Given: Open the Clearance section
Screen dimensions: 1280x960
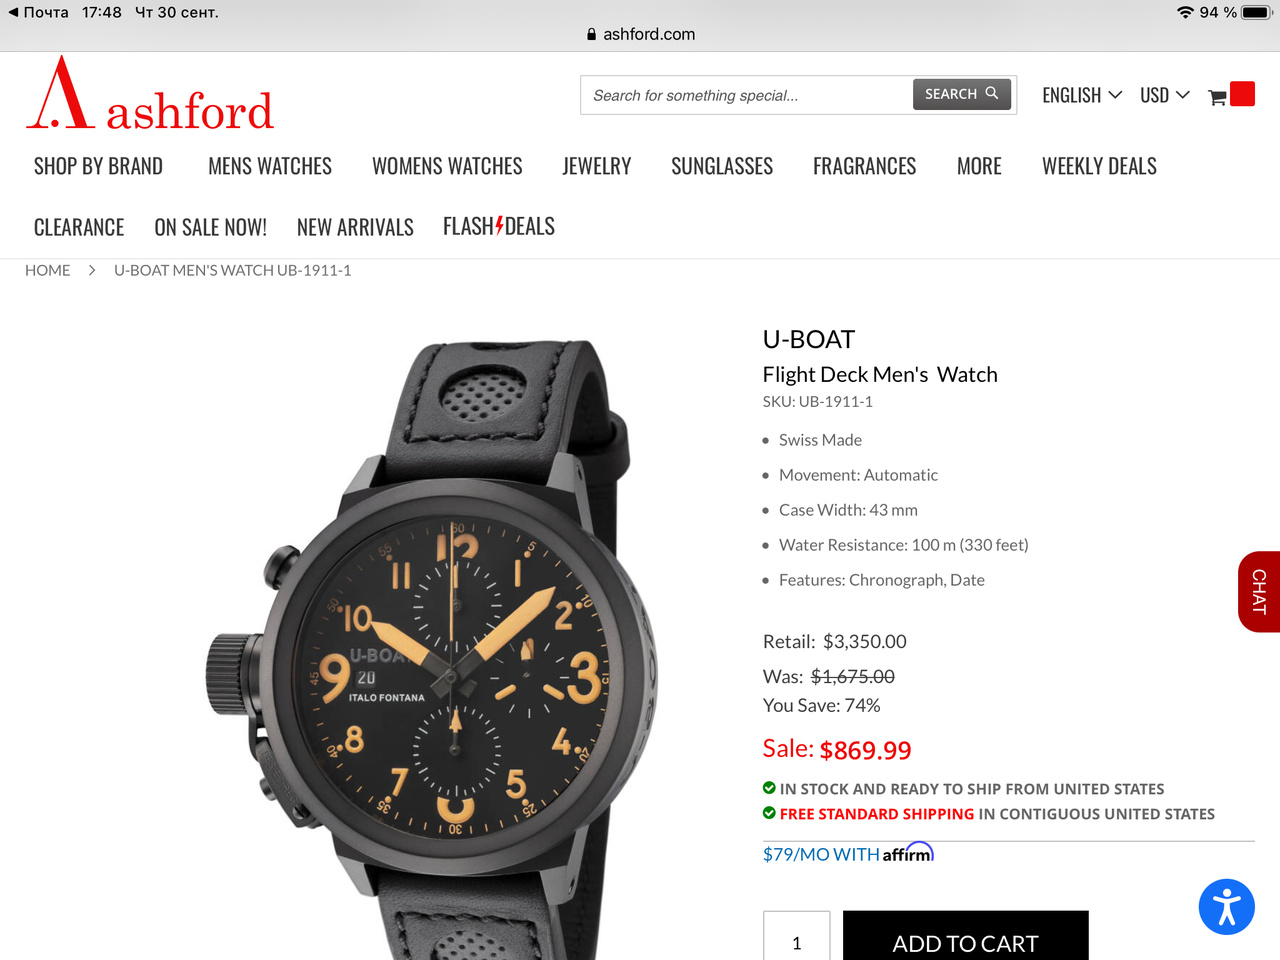Looking at the screenshot, I should click(79, 227).
